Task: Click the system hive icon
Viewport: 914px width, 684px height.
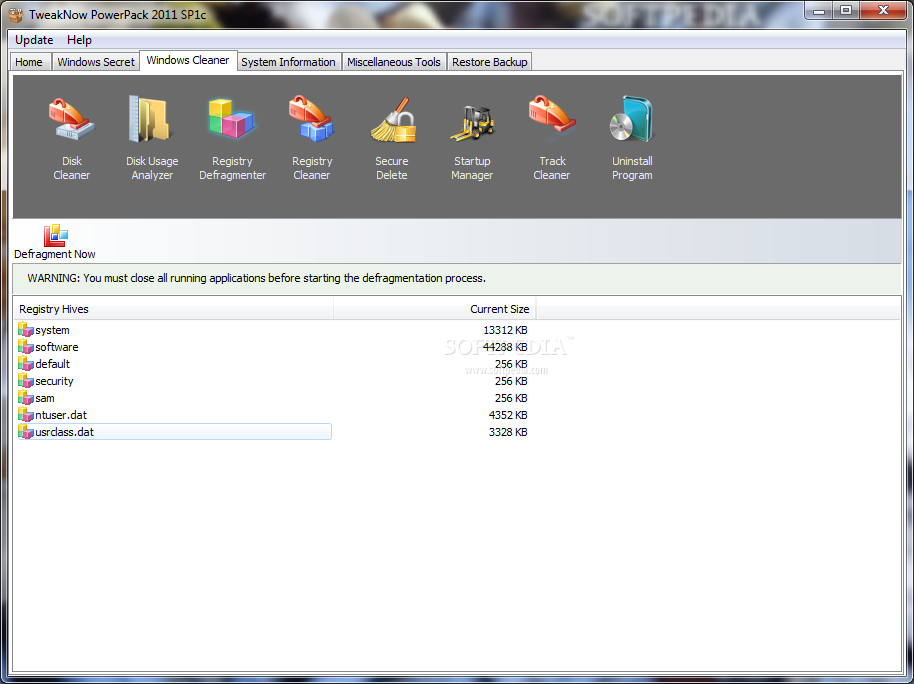Action: [x=26, y=329]
